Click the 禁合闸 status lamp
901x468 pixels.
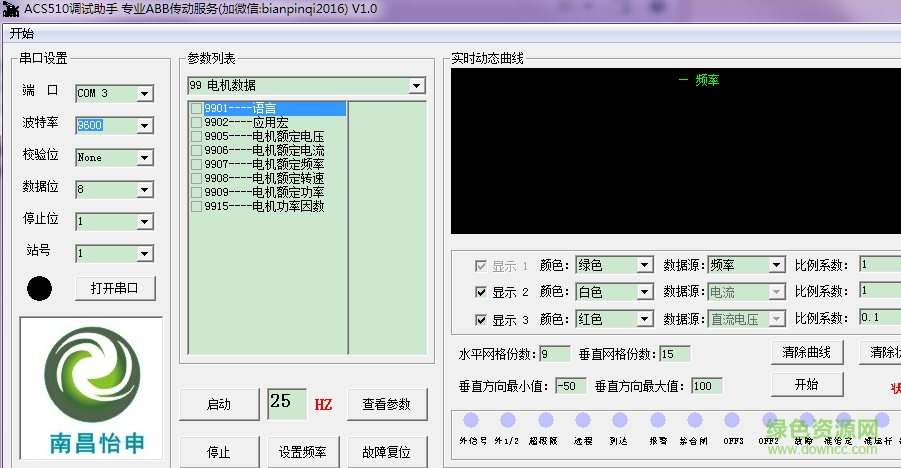695,420
